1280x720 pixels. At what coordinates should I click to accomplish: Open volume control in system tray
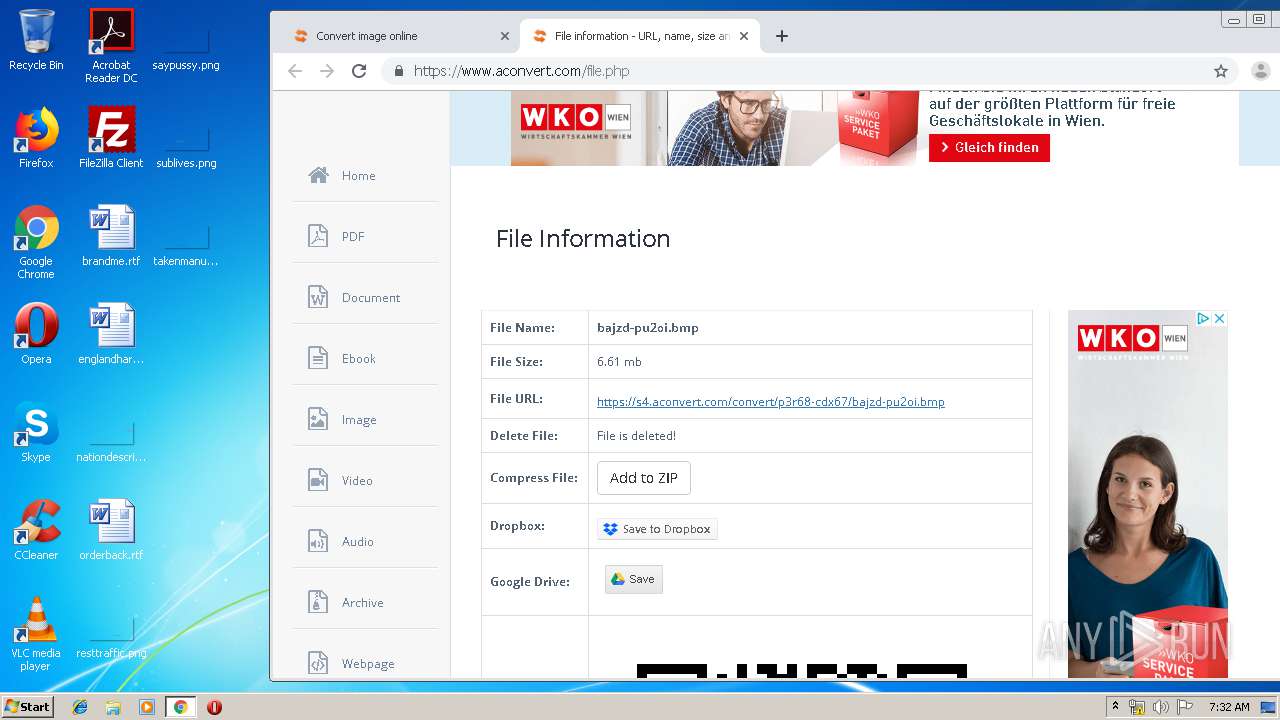point(1161,707)
